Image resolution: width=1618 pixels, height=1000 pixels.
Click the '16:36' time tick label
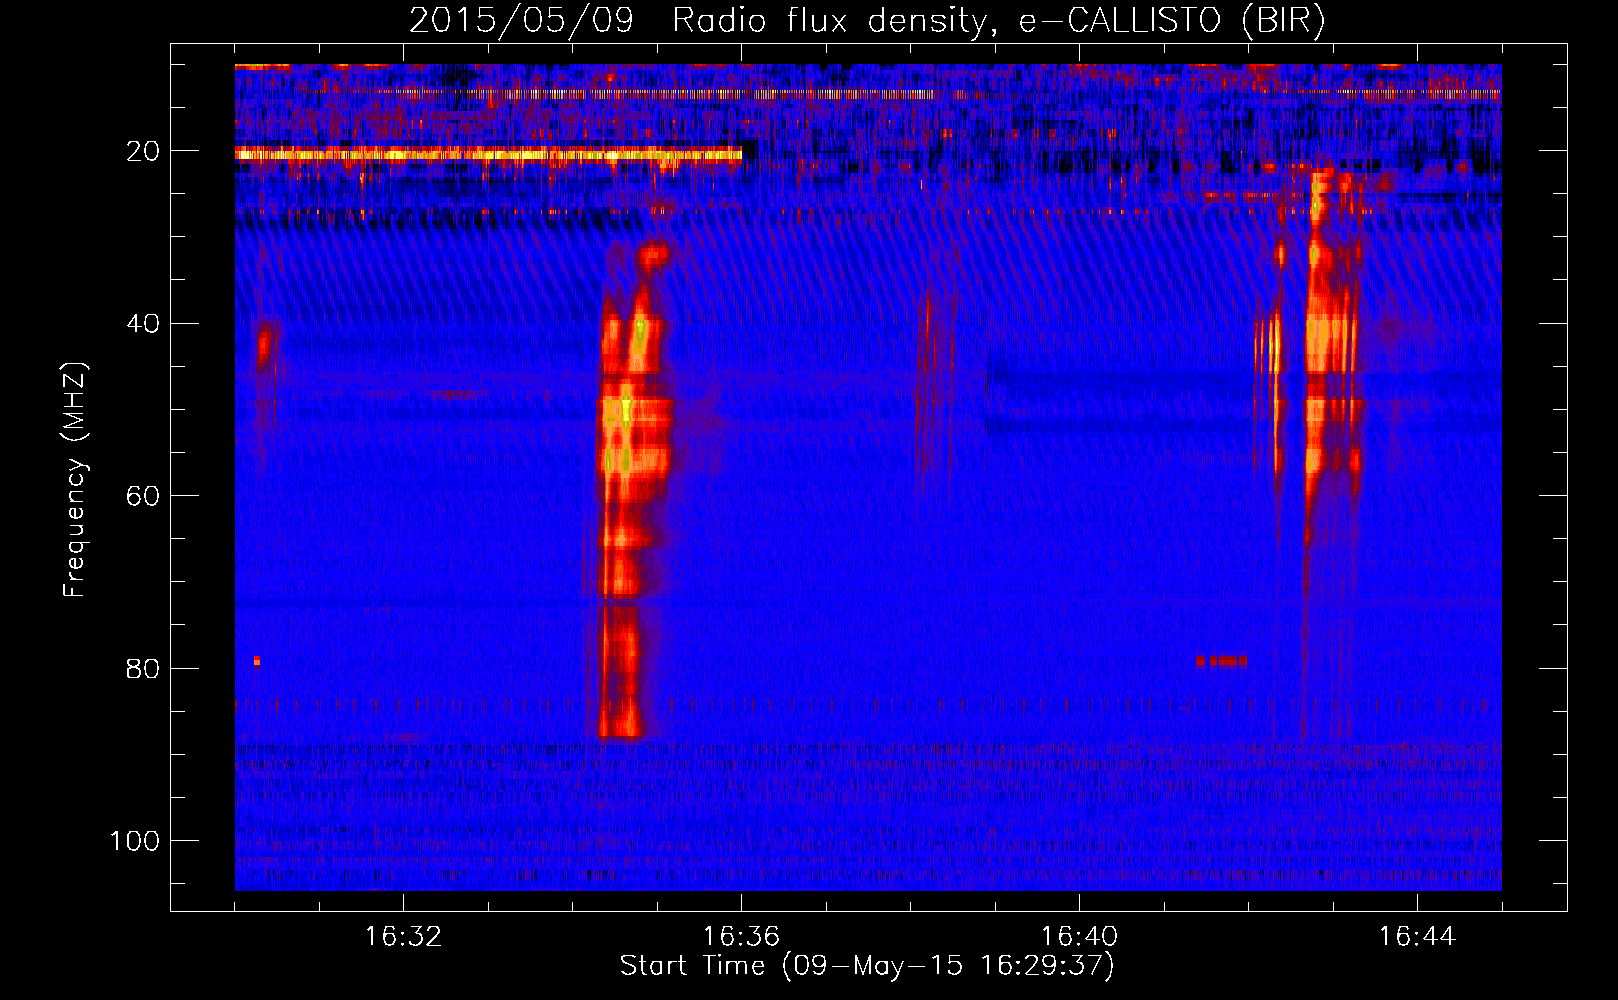click(741, 937)
